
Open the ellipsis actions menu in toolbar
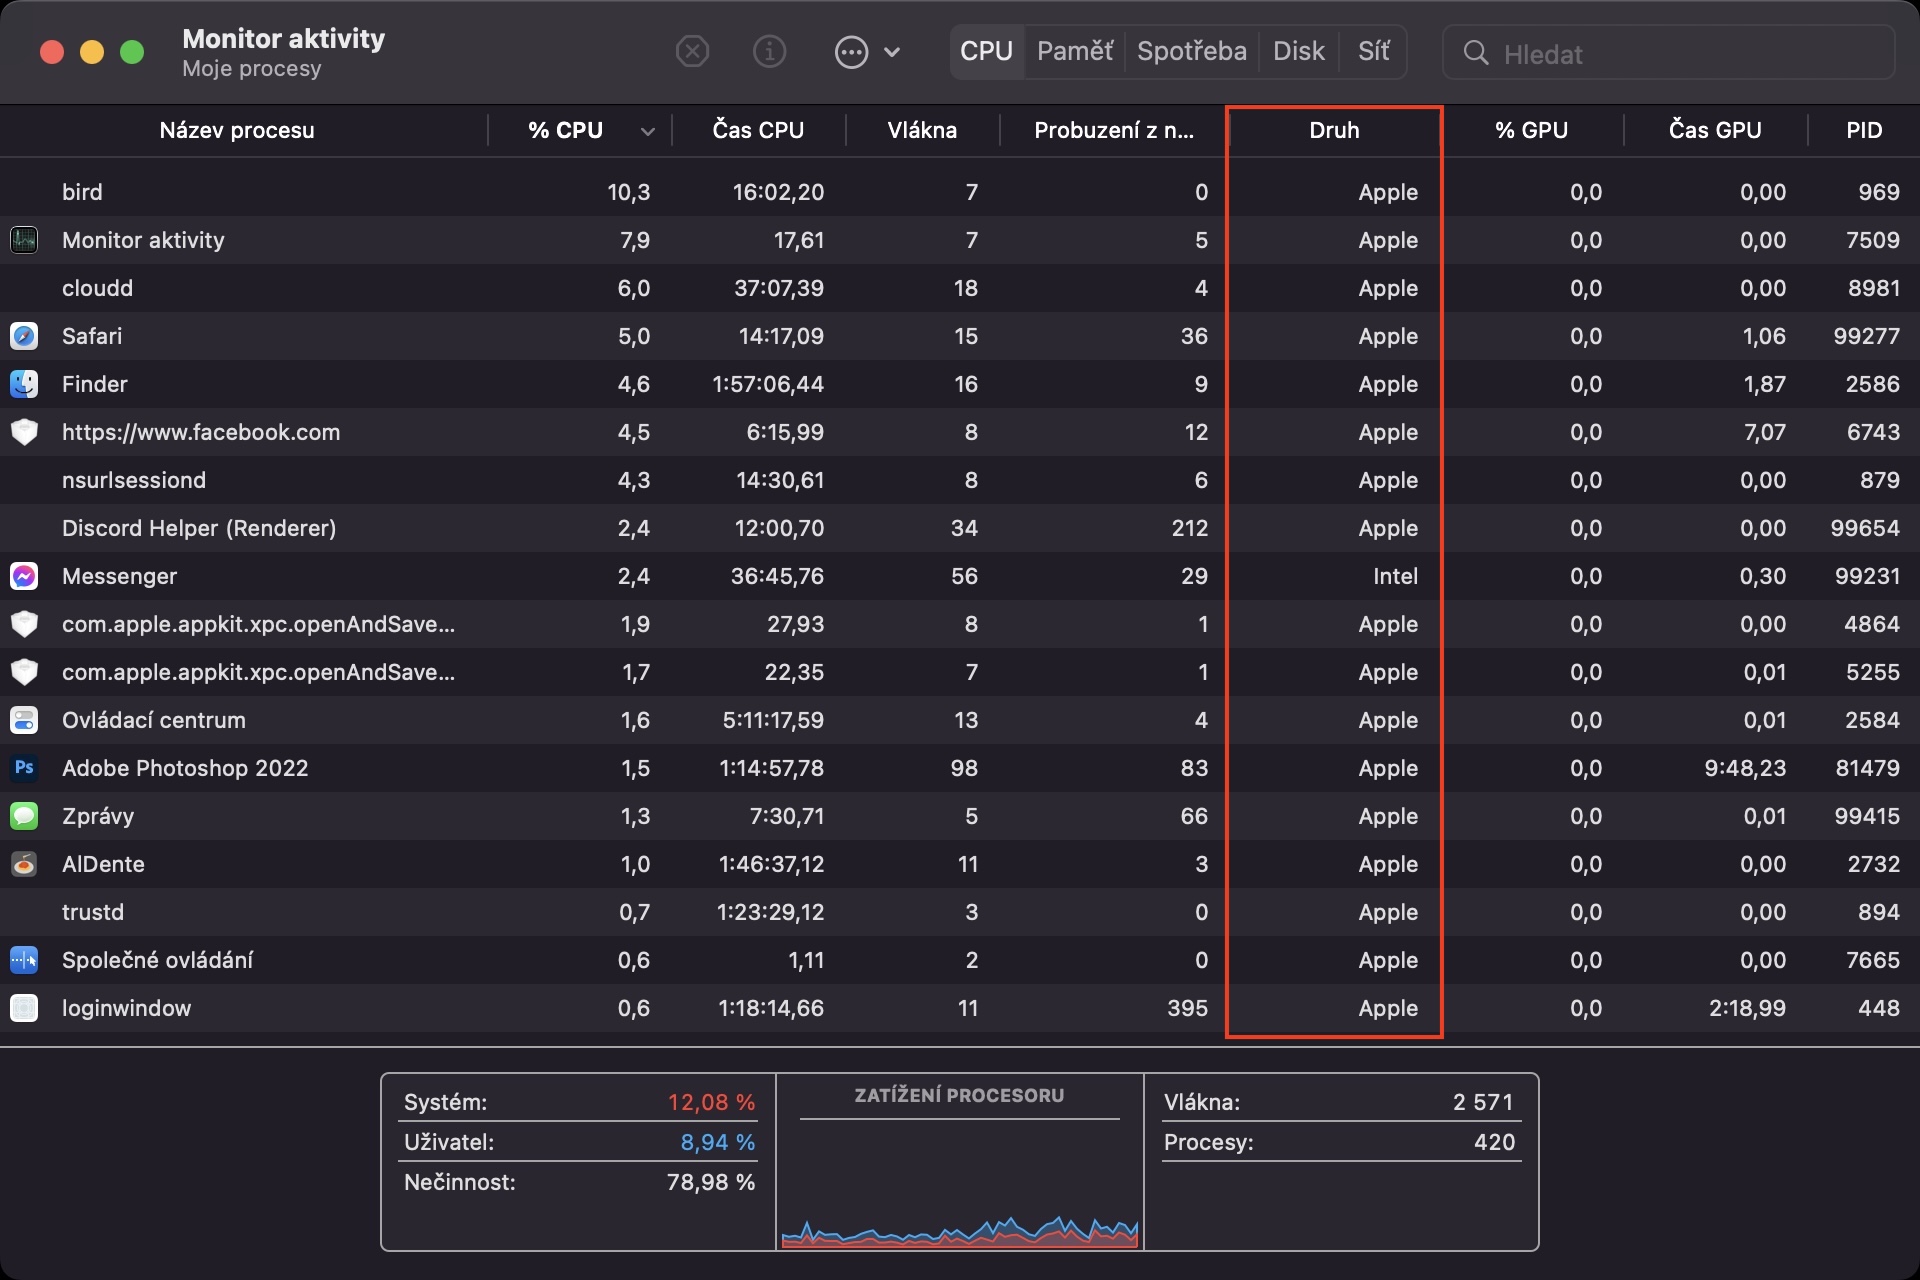pos(851,52)
